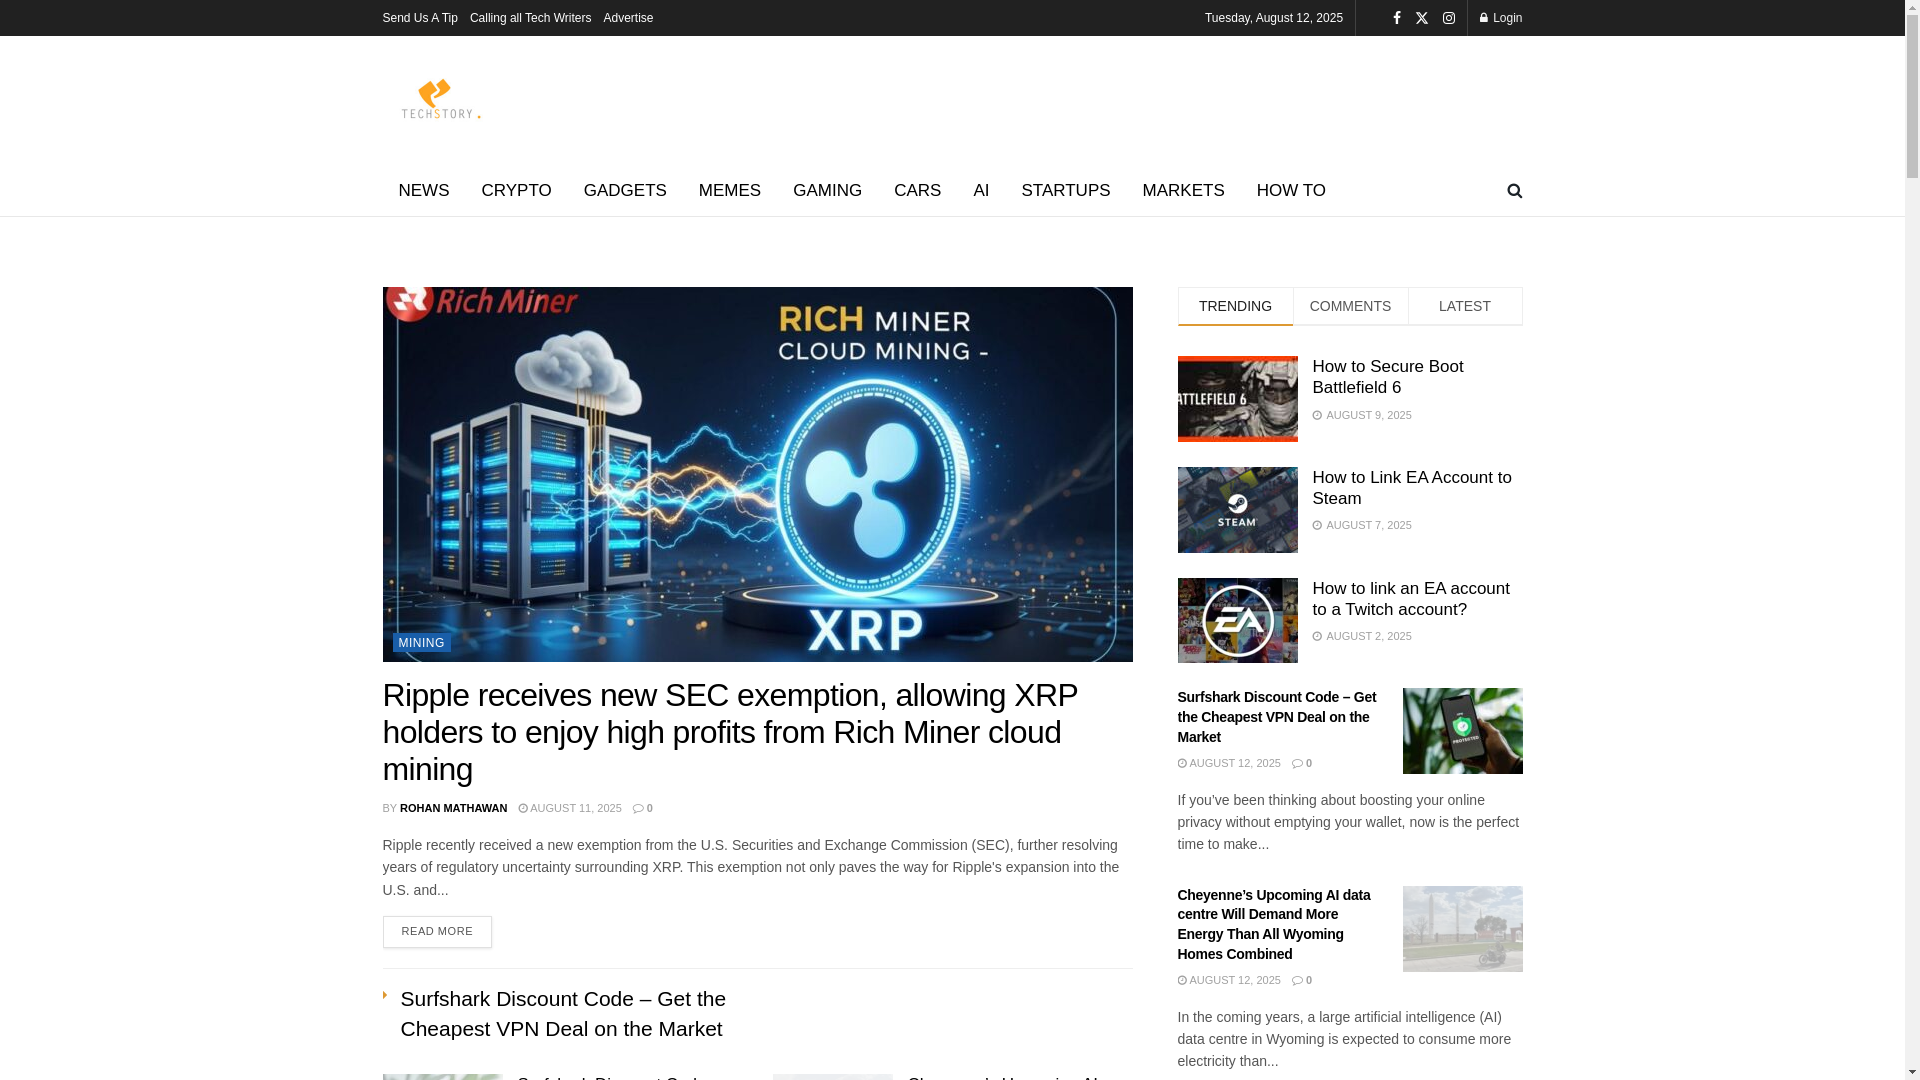
Task: Open the EA logo thumbnail
Action: [x=1237, y=621]
